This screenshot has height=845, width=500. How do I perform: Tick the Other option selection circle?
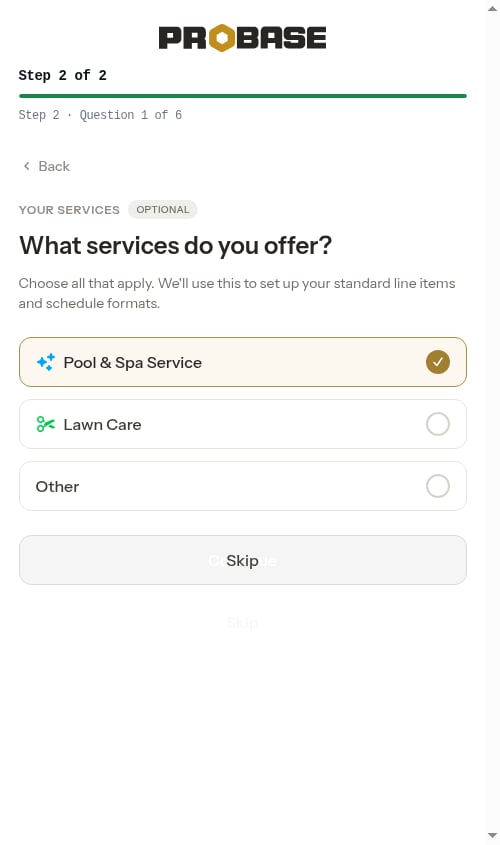coord(438,486)
